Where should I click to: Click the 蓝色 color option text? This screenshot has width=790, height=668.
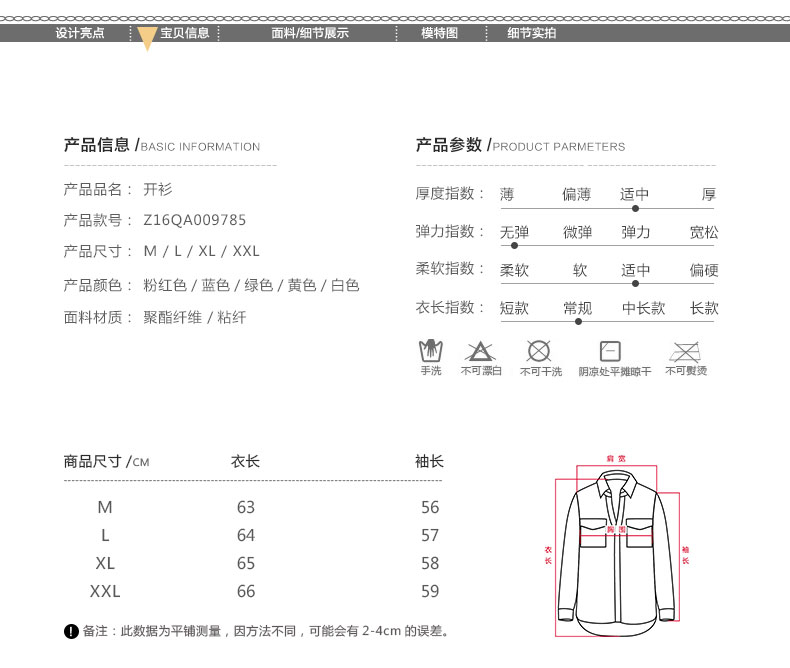[216, 286]
